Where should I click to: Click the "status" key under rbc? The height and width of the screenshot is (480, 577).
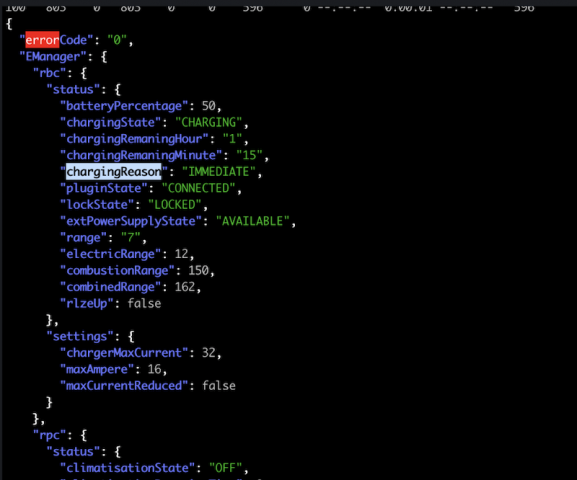coord(73,89)
